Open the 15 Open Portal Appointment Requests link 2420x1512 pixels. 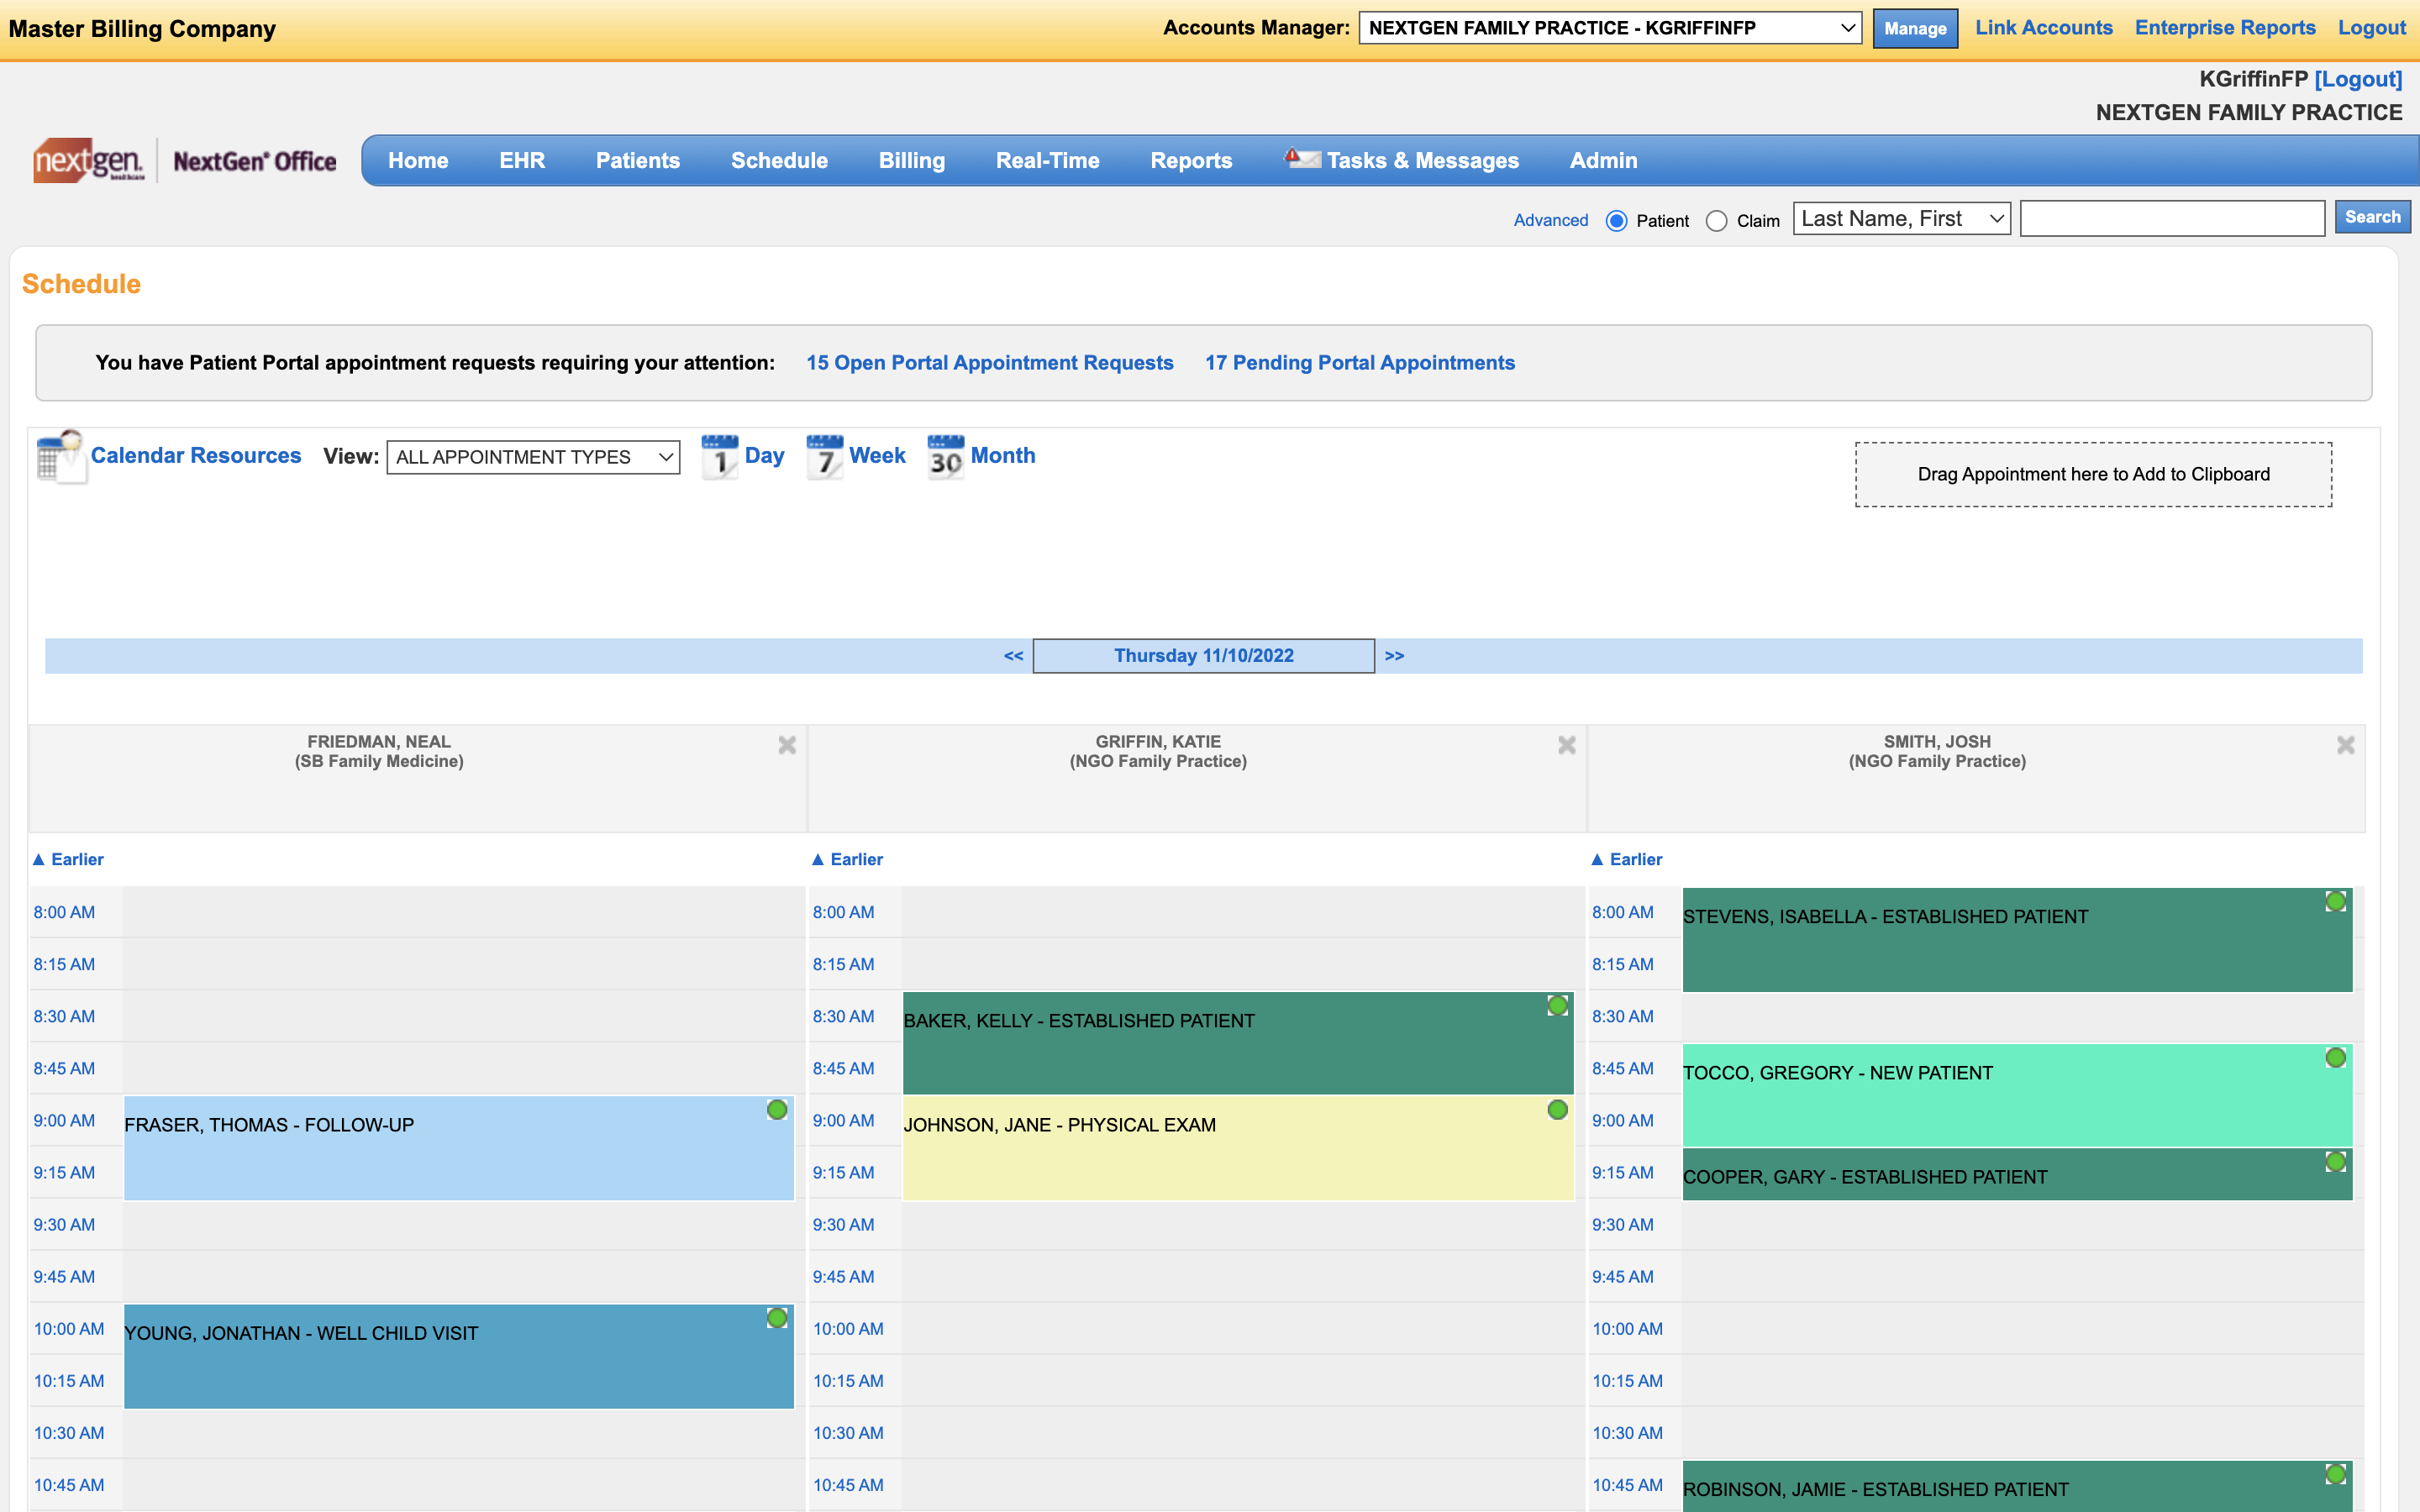(x=990, y=363)
